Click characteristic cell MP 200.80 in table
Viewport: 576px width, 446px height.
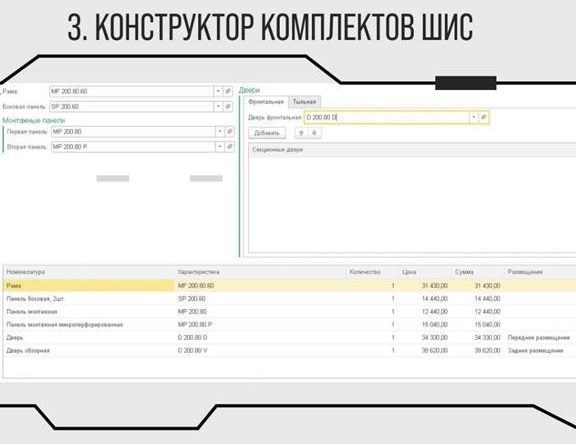192,312
